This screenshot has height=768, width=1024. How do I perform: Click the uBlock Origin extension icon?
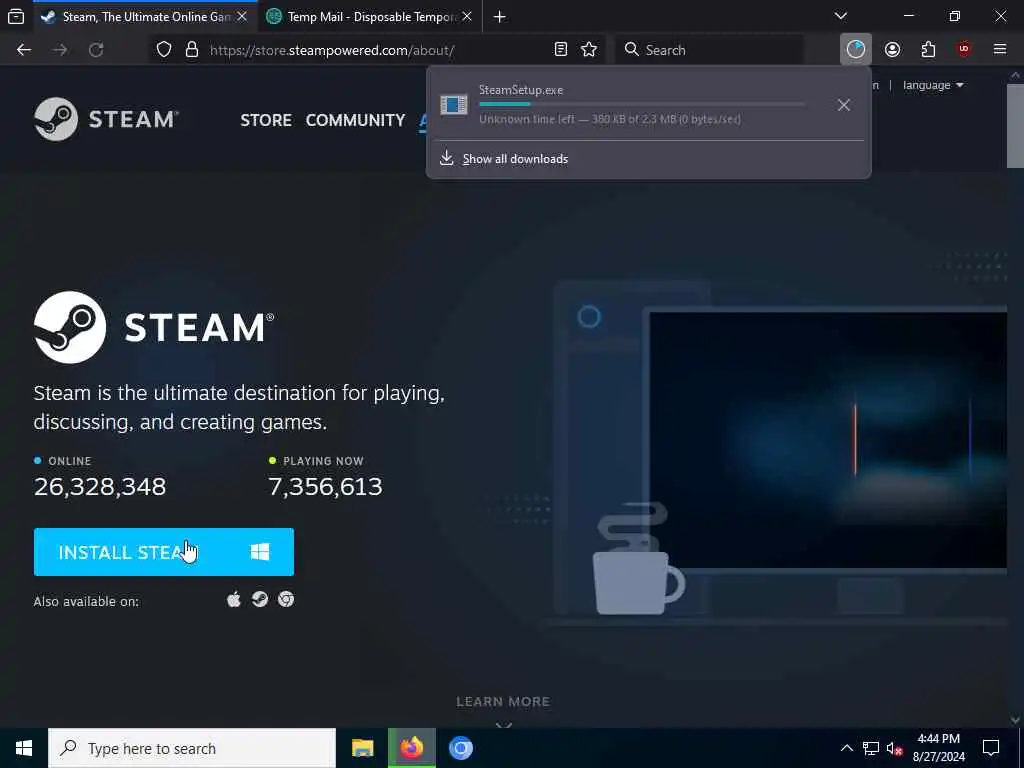pos(964,50)
